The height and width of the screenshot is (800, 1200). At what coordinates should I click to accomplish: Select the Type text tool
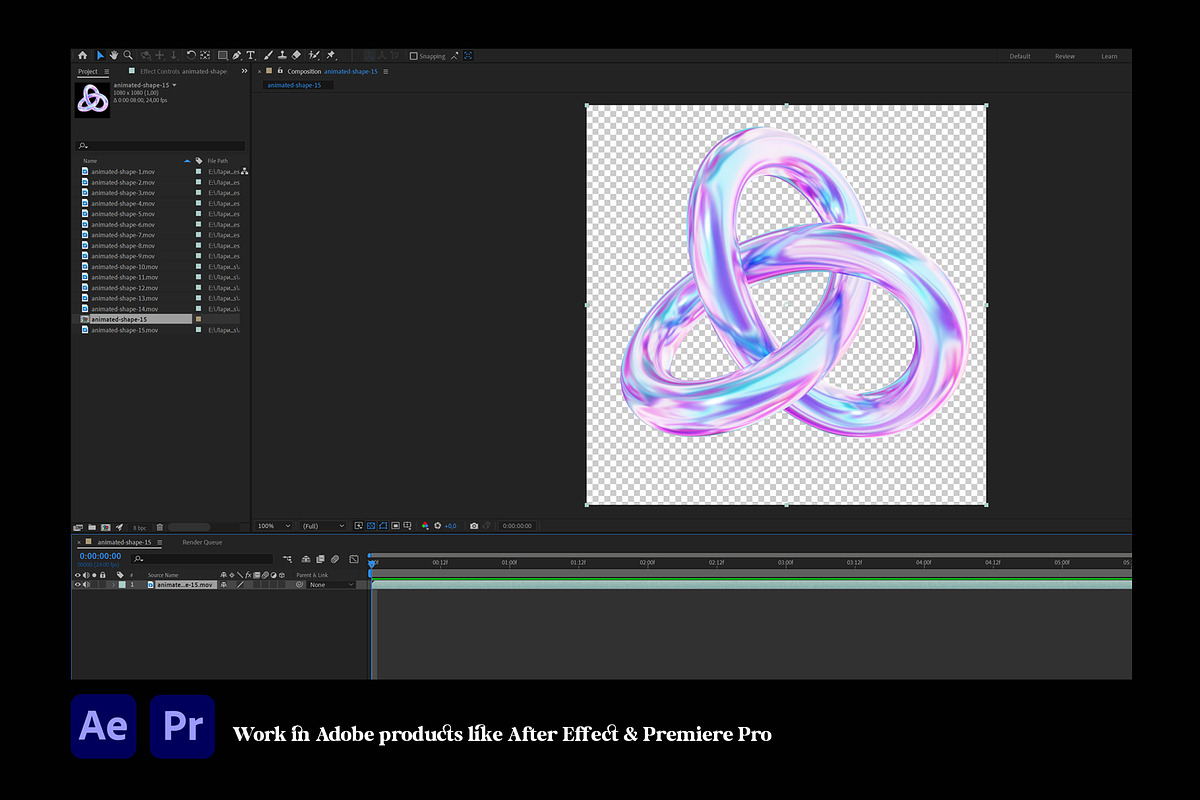251,56
